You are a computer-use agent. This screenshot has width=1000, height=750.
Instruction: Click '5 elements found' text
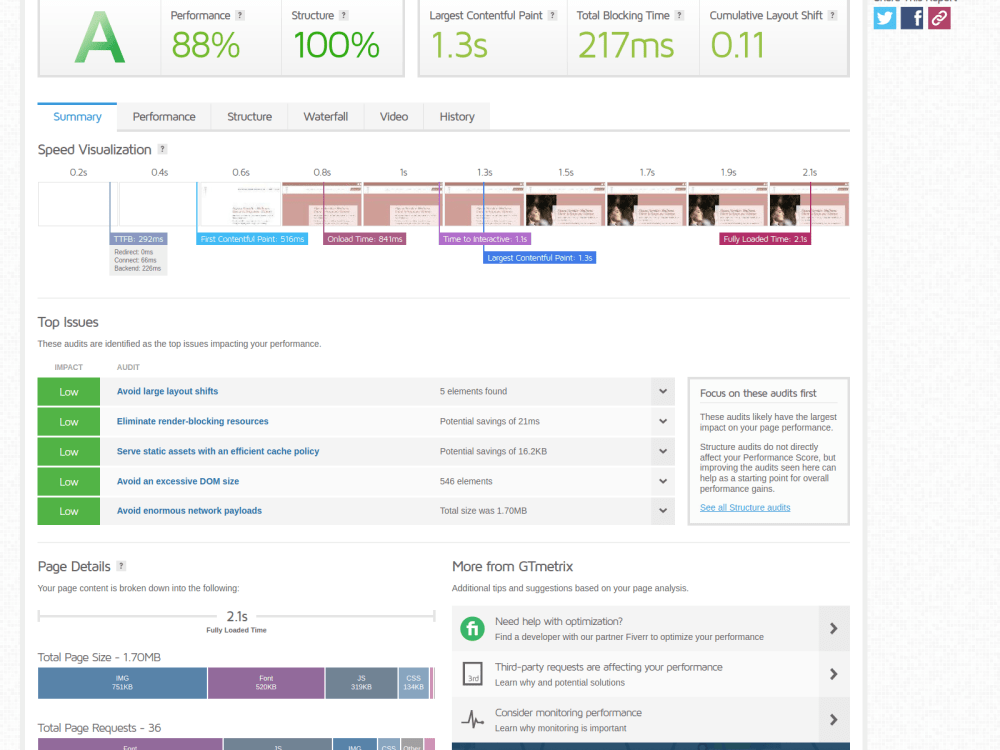click(x=473, y=392)
